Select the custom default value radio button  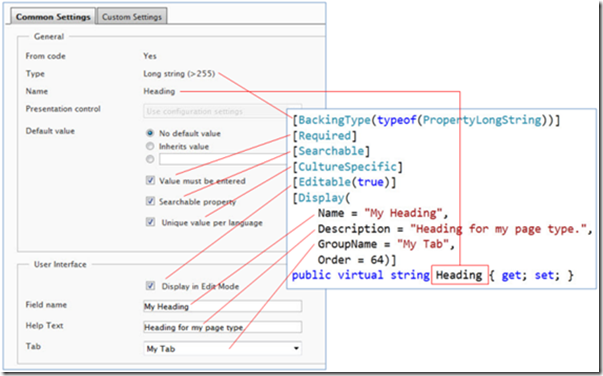point(150,159)
